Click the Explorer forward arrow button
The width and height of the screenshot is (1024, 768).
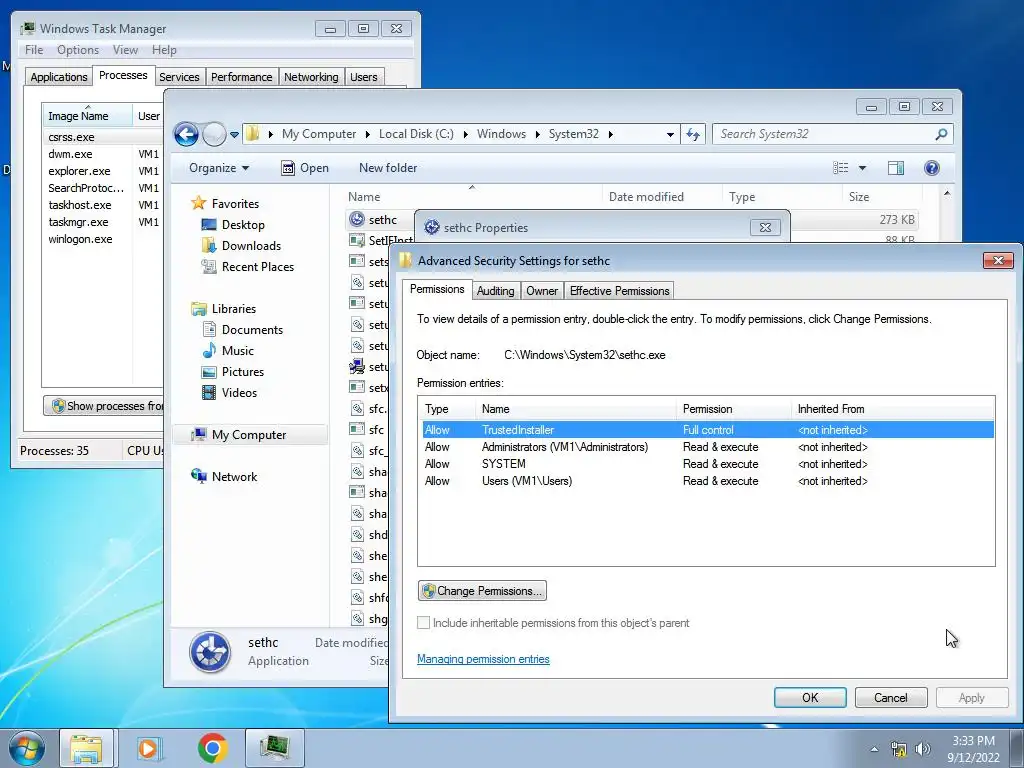214,135
